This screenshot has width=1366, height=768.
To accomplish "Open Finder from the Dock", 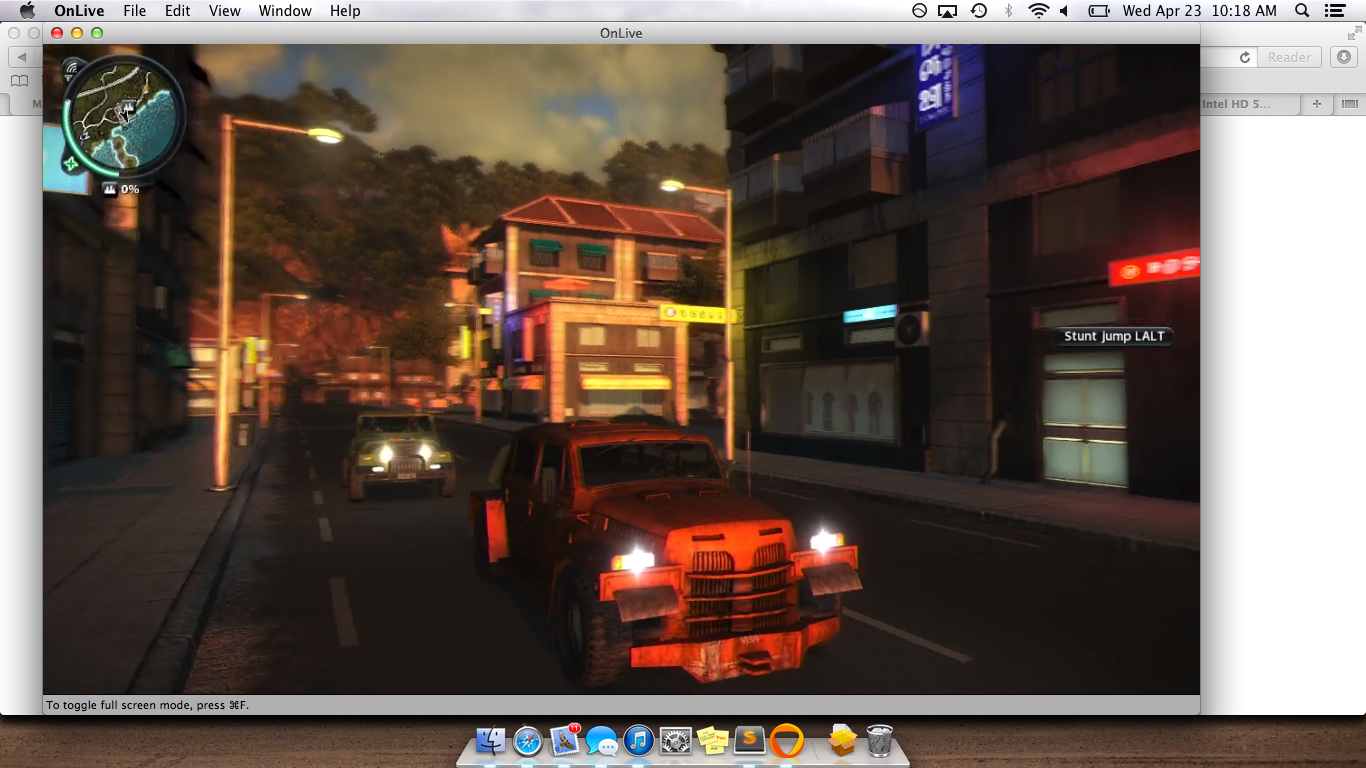I will tap(491, 741).
